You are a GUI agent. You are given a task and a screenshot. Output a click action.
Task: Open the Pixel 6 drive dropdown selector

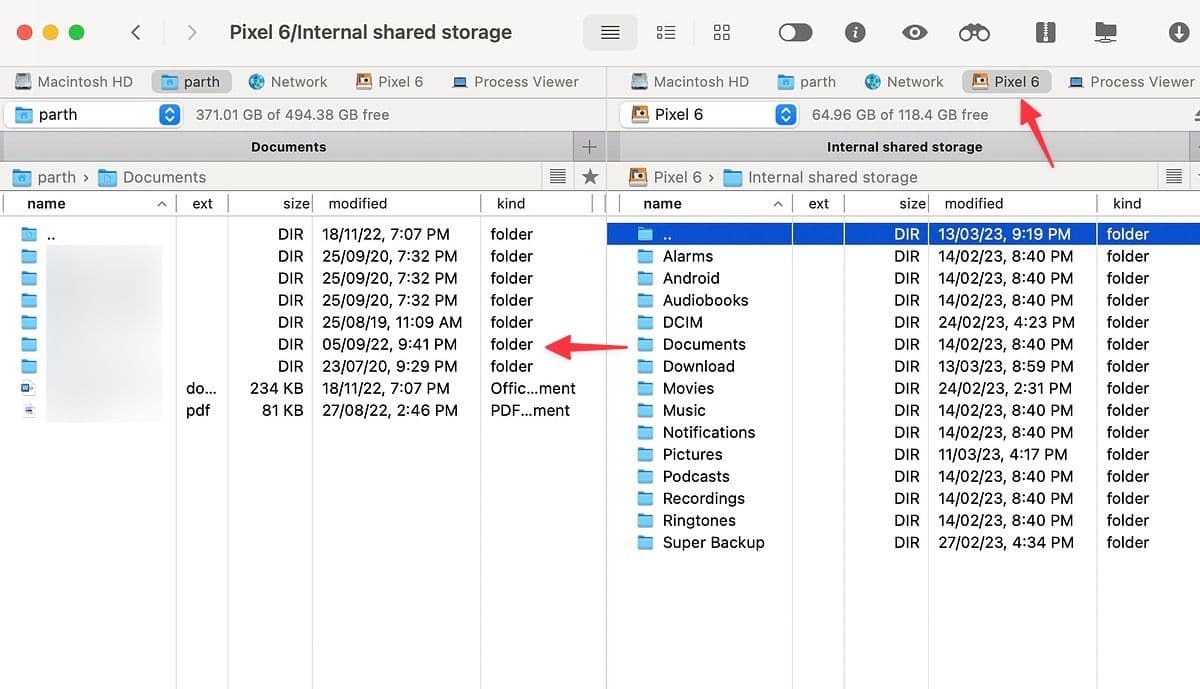pyautogui.click(x=784, y=114)
